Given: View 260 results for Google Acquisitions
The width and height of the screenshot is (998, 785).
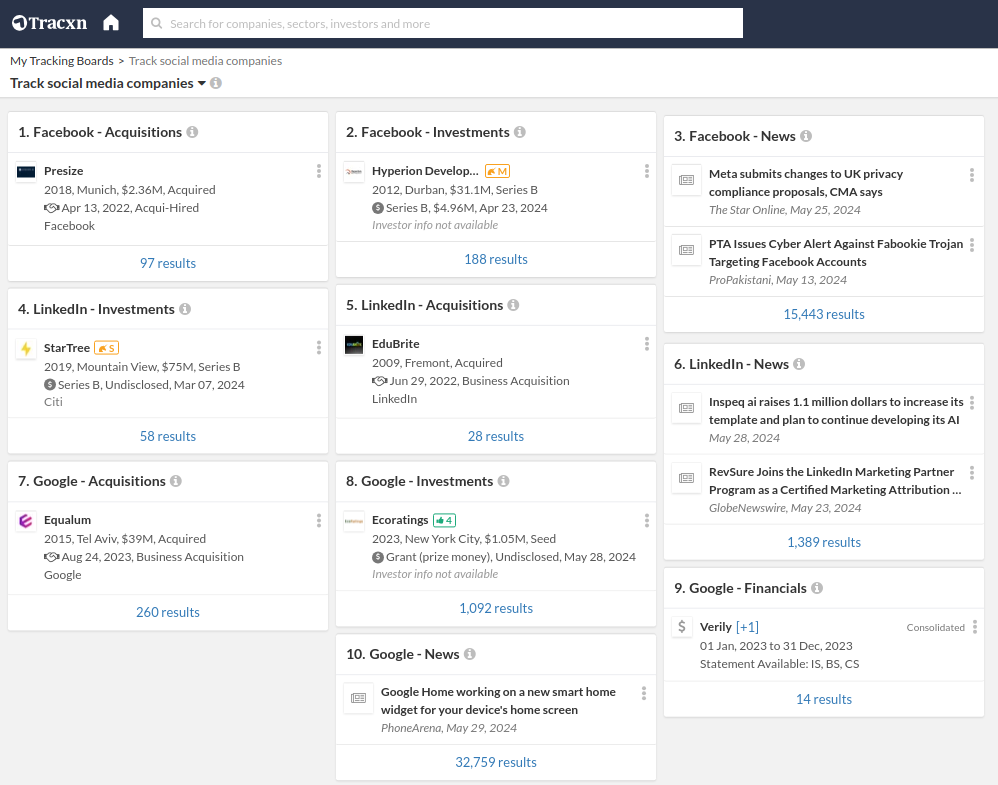Looking at the screenshot, I should click(x=168, y=612).
